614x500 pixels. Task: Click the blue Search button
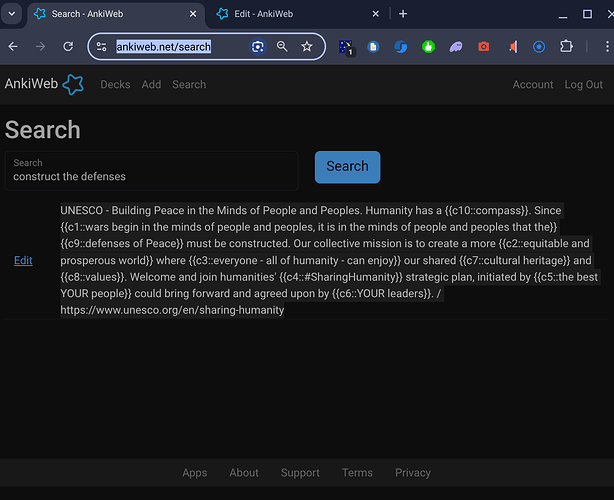pos(347,167)
